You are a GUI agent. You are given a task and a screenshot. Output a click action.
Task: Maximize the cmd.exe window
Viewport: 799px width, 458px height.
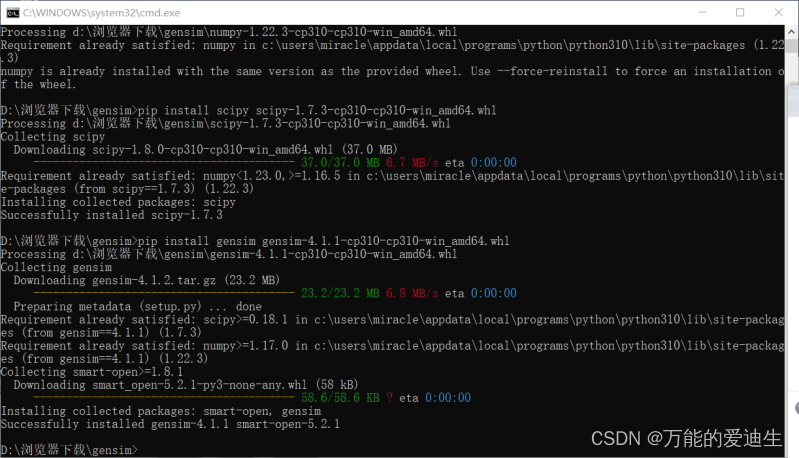point(740,13)
